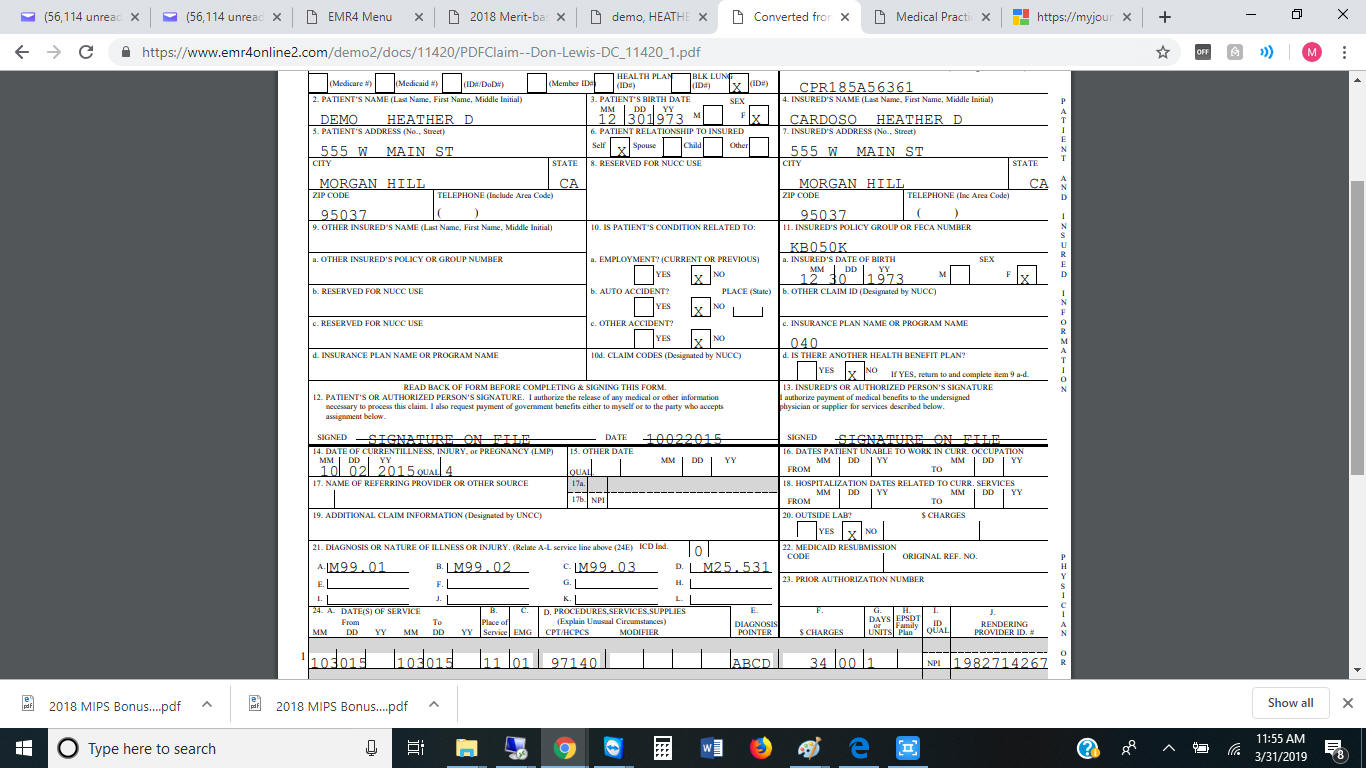
Task: Click the browser forward arrow
Action: [54, 52]
